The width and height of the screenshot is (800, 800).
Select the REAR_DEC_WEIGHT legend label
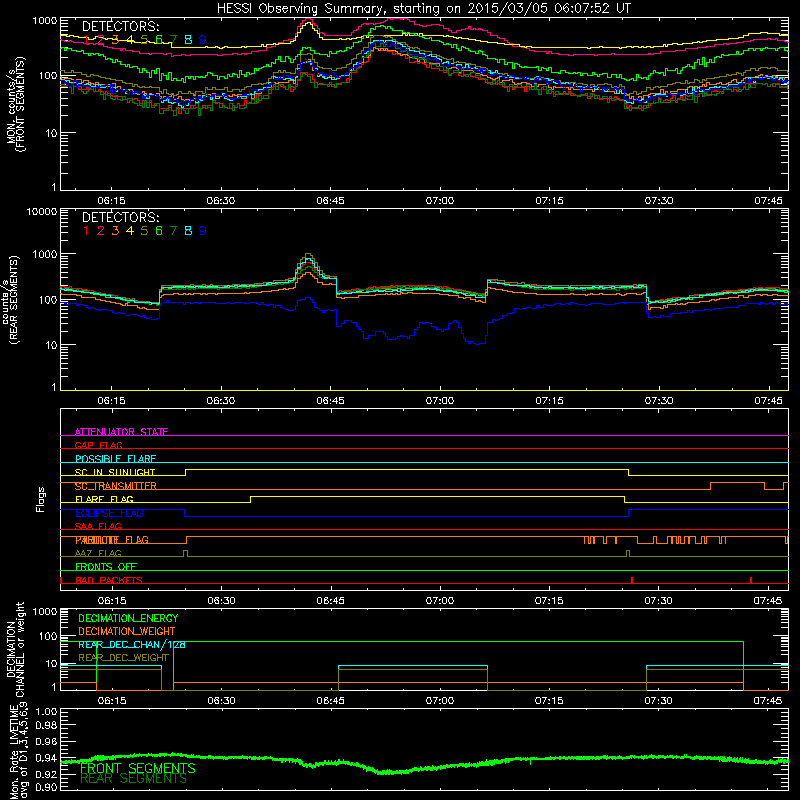[x=123, y=658]
